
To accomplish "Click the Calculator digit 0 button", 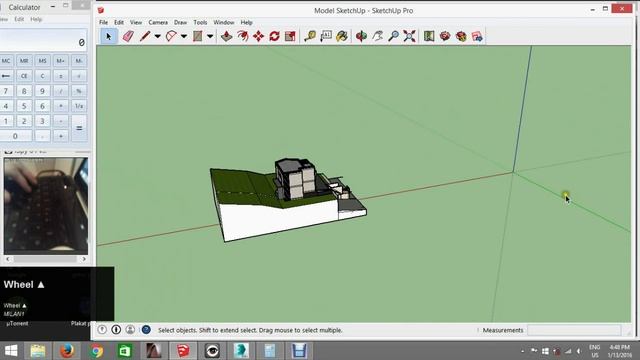I will 15,136.
